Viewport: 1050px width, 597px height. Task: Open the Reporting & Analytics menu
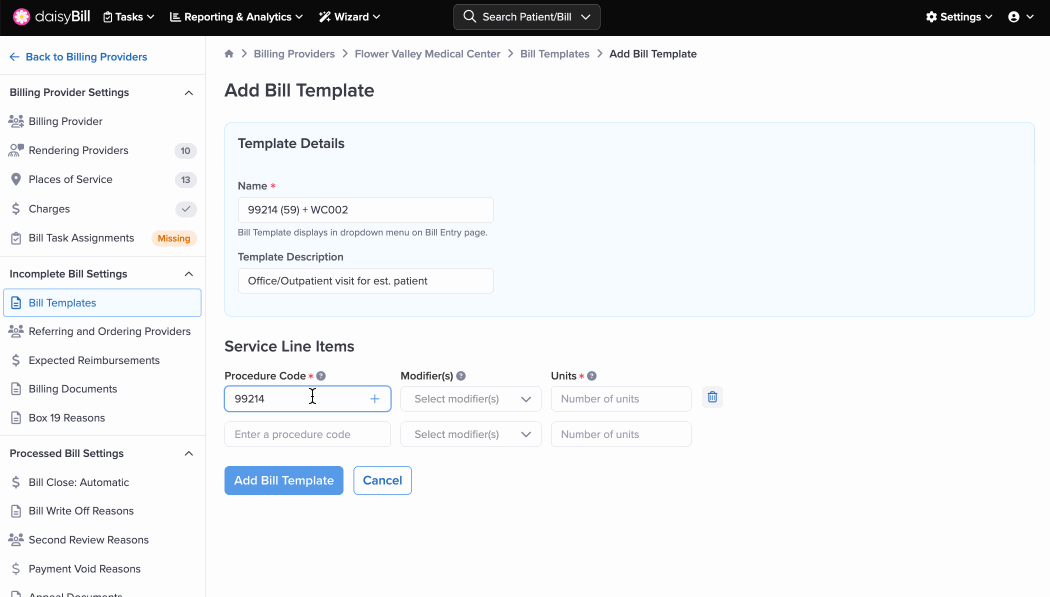pyautogui.click(x=236, y=17)
